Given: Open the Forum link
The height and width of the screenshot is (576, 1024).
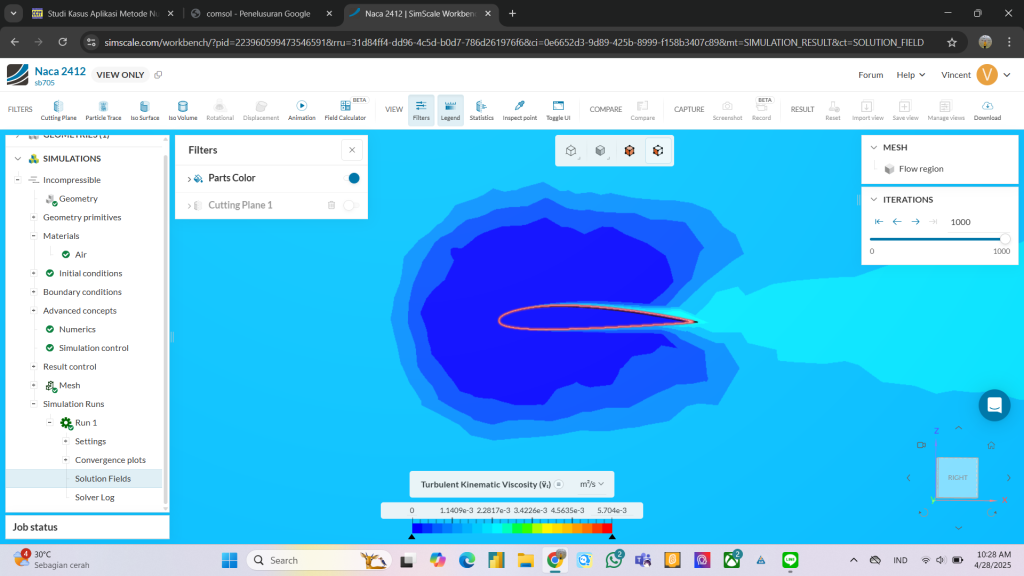Looking at the screenshot, I should coord(870,75).
